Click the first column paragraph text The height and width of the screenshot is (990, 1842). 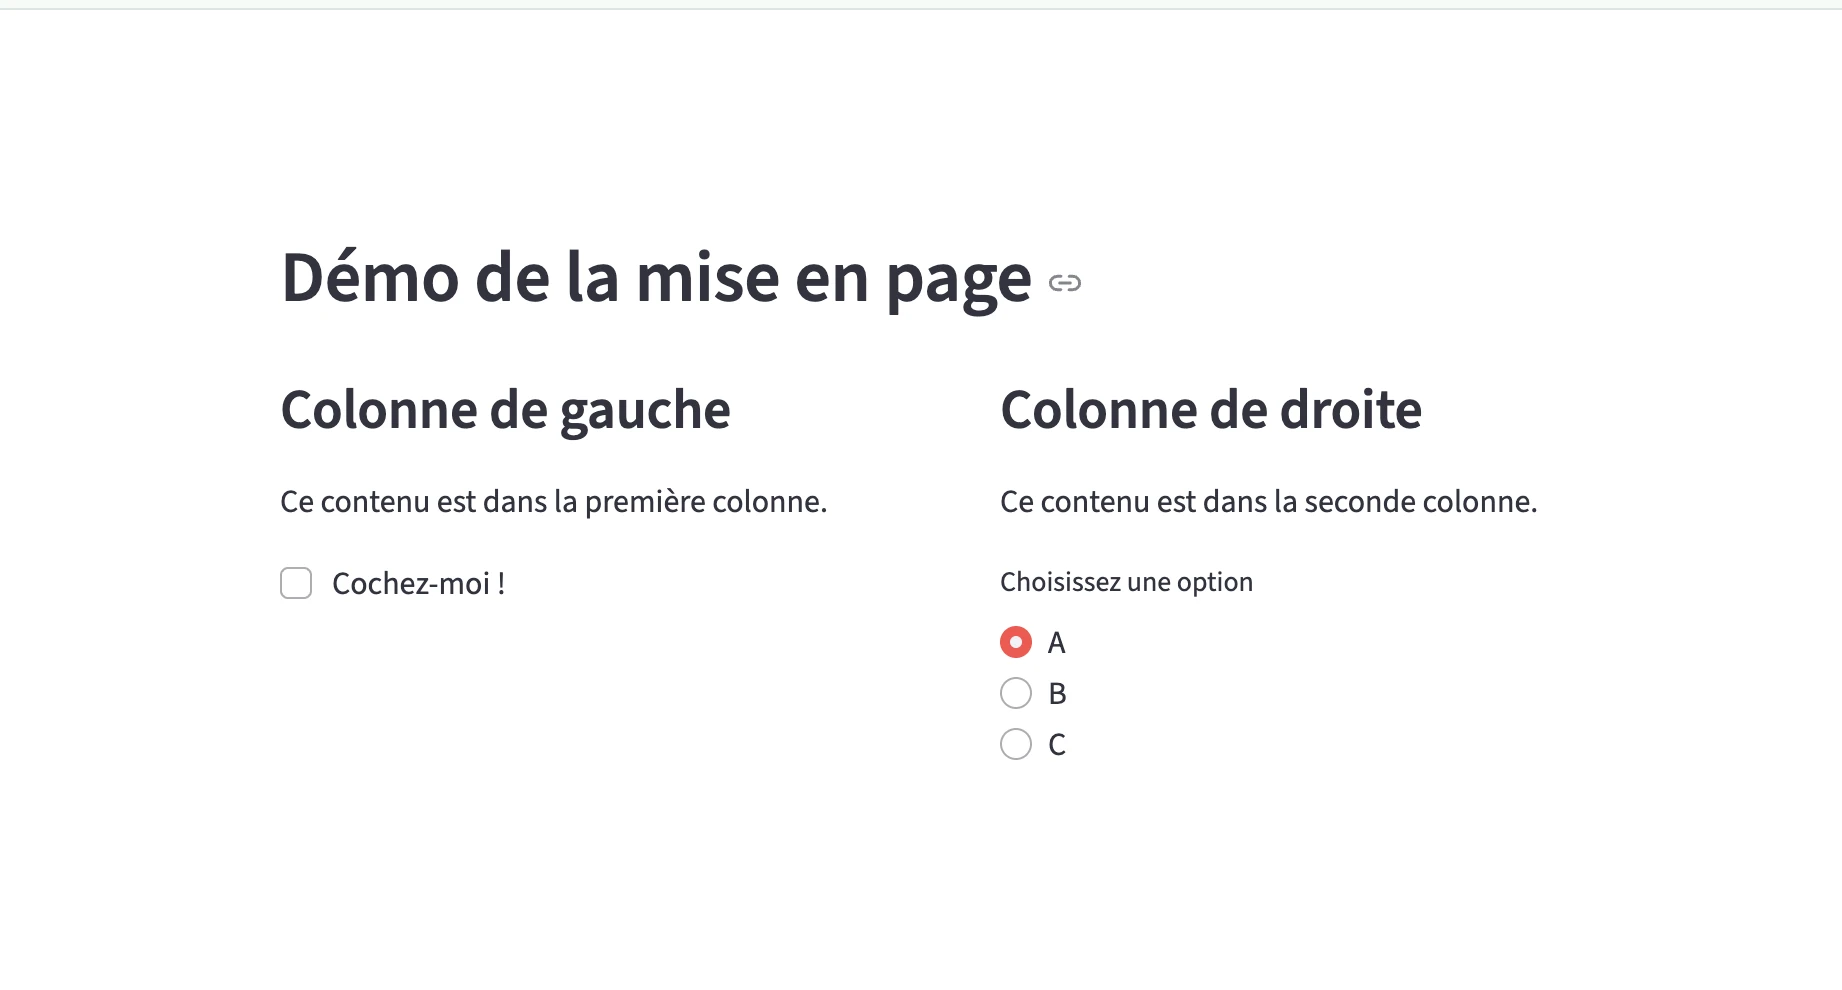tap(553, 502)
